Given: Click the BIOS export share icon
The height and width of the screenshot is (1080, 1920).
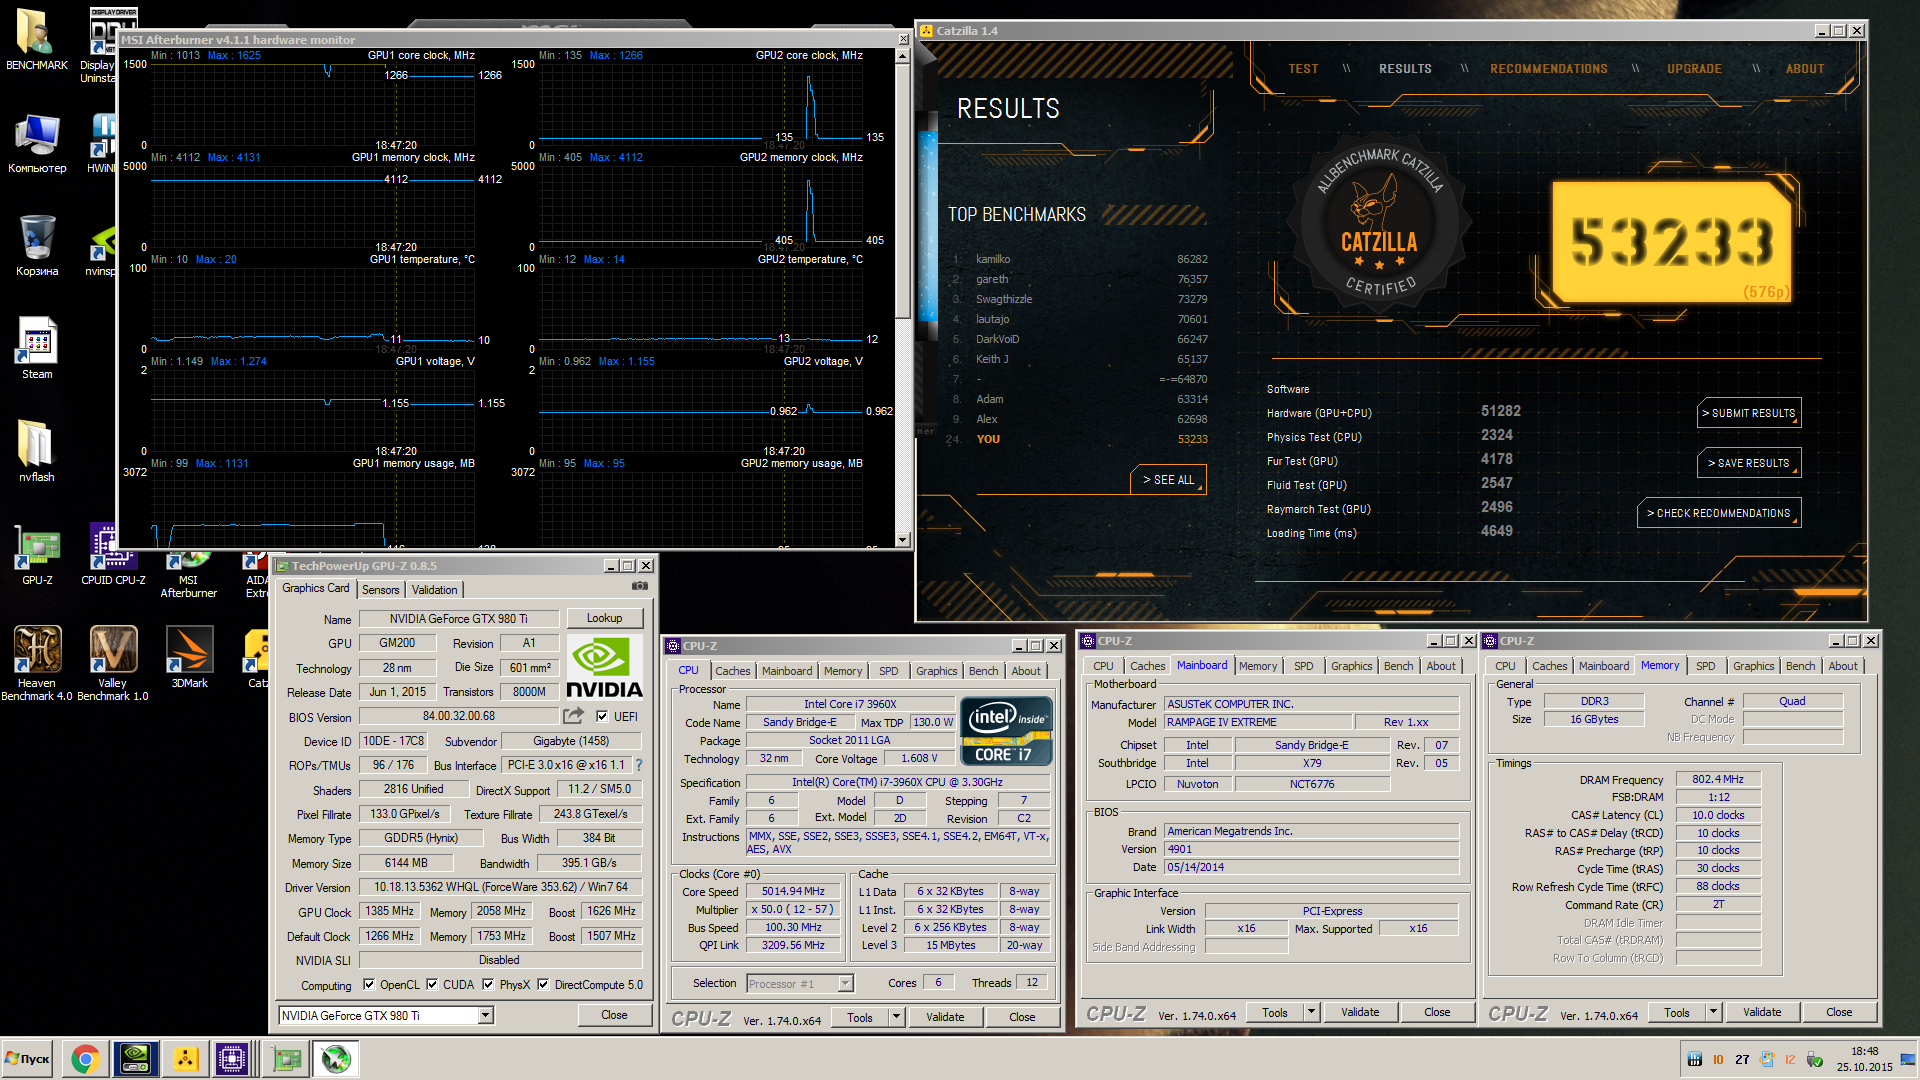Looking at the screenshot, I should (x=573, y=716).
